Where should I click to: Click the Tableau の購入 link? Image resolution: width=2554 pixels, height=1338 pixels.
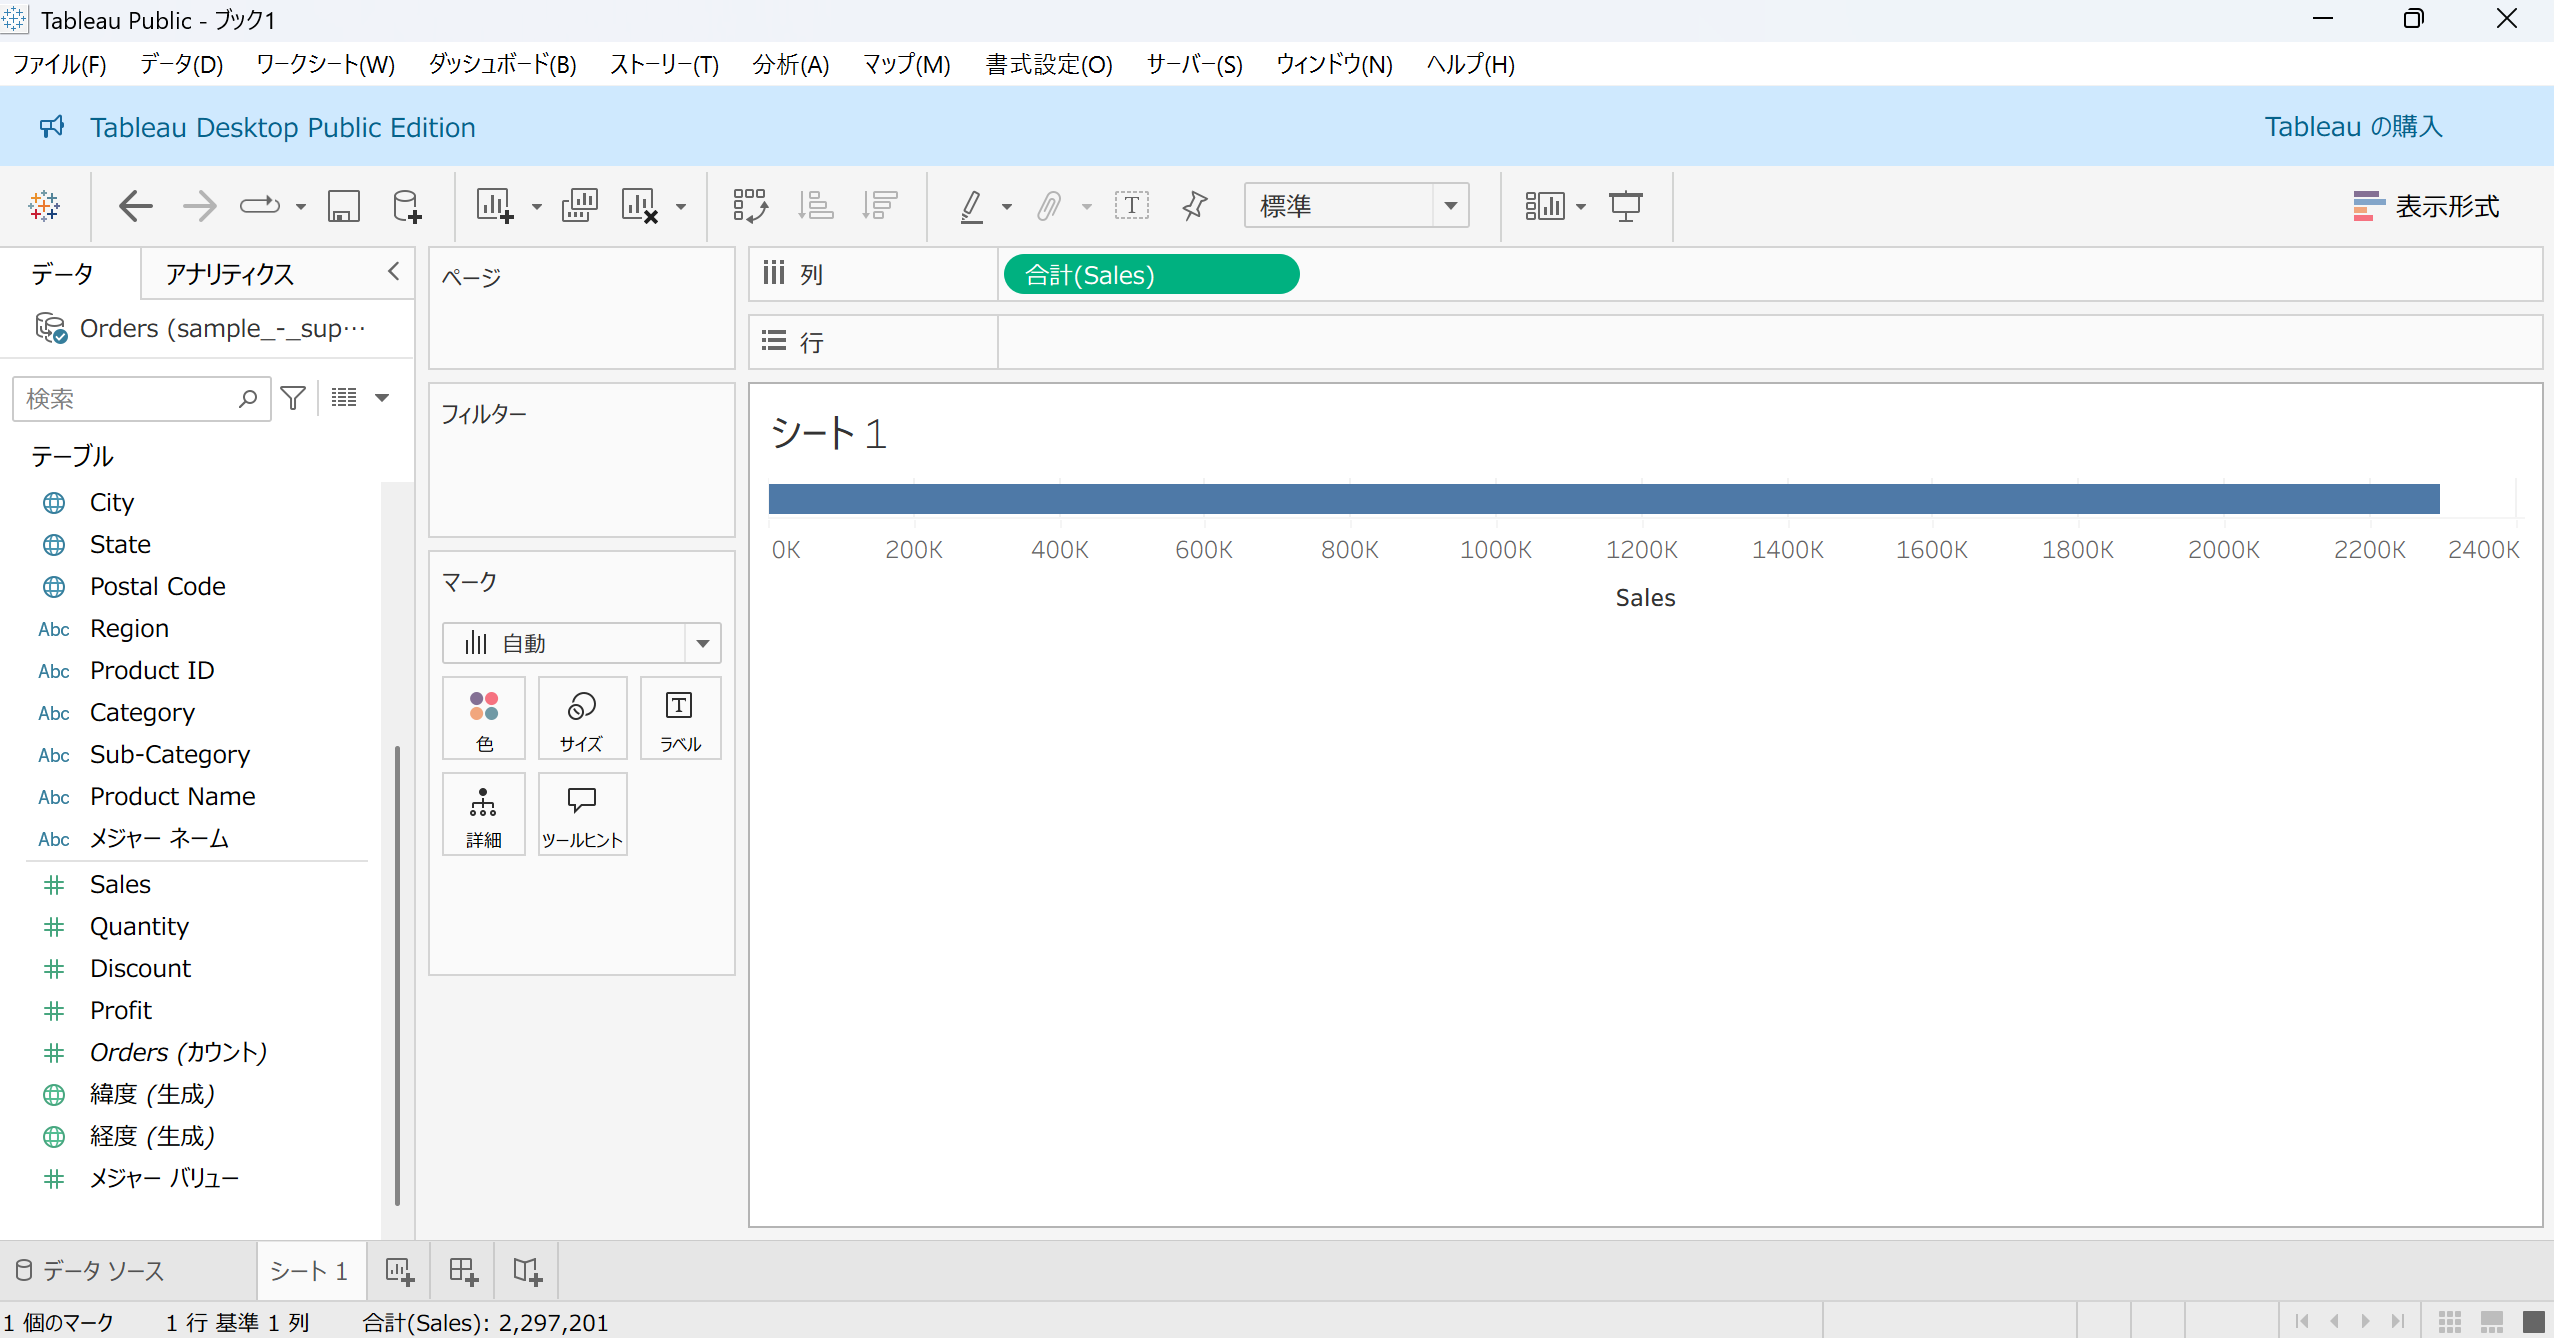(x=2353, y=127)
